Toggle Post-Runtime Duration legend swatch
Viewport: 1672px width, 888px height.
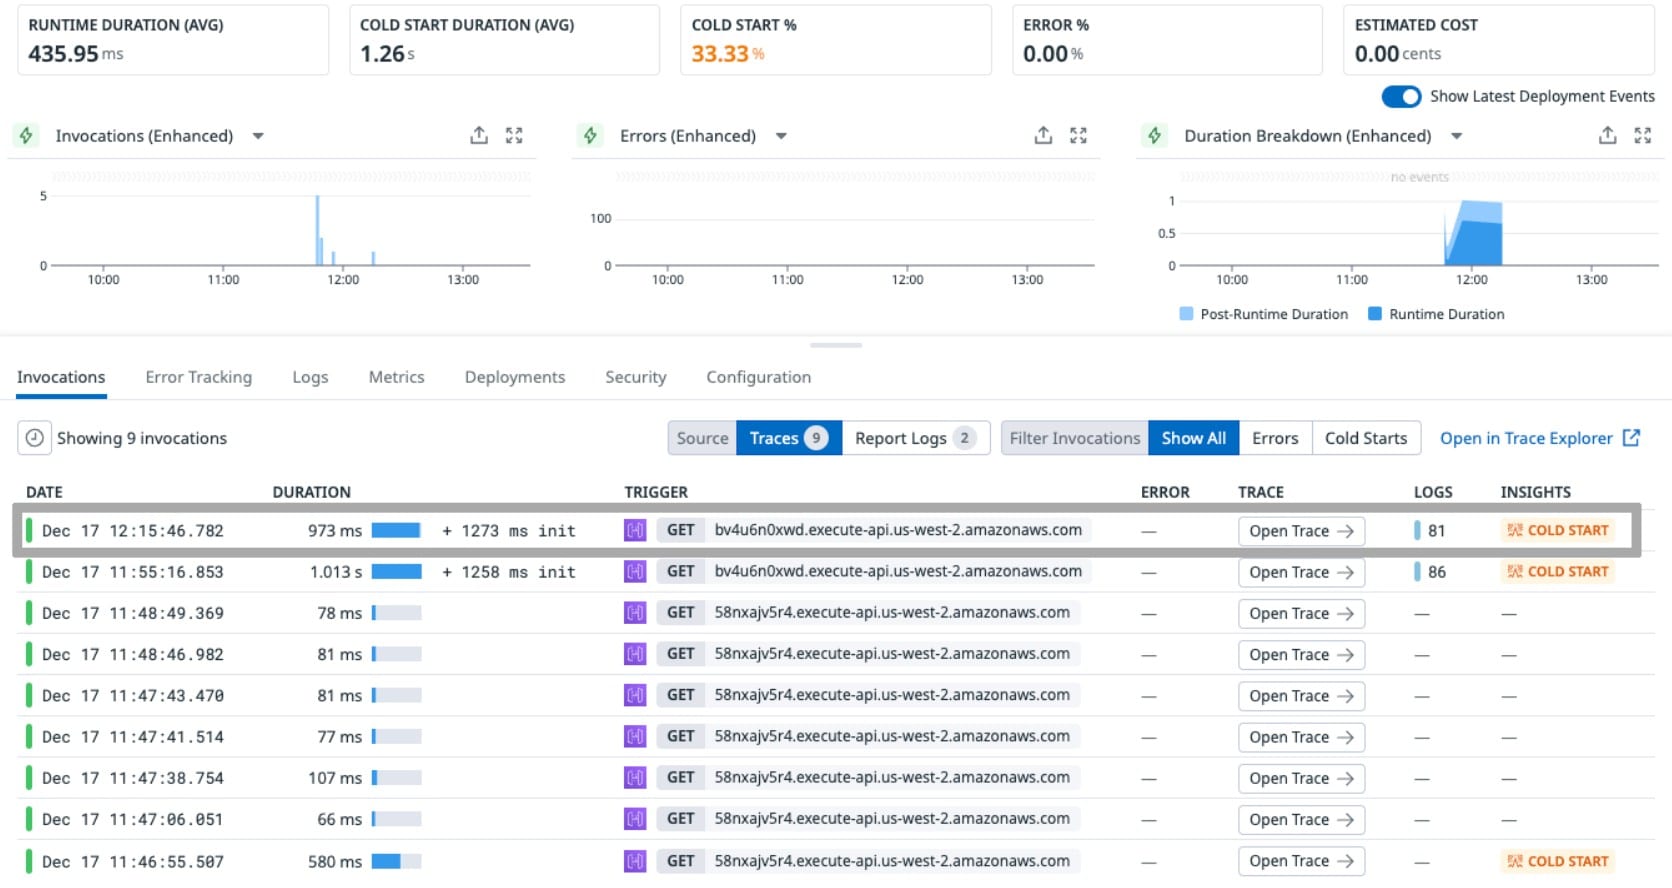pyautogui.click(x=1186, y=314)
